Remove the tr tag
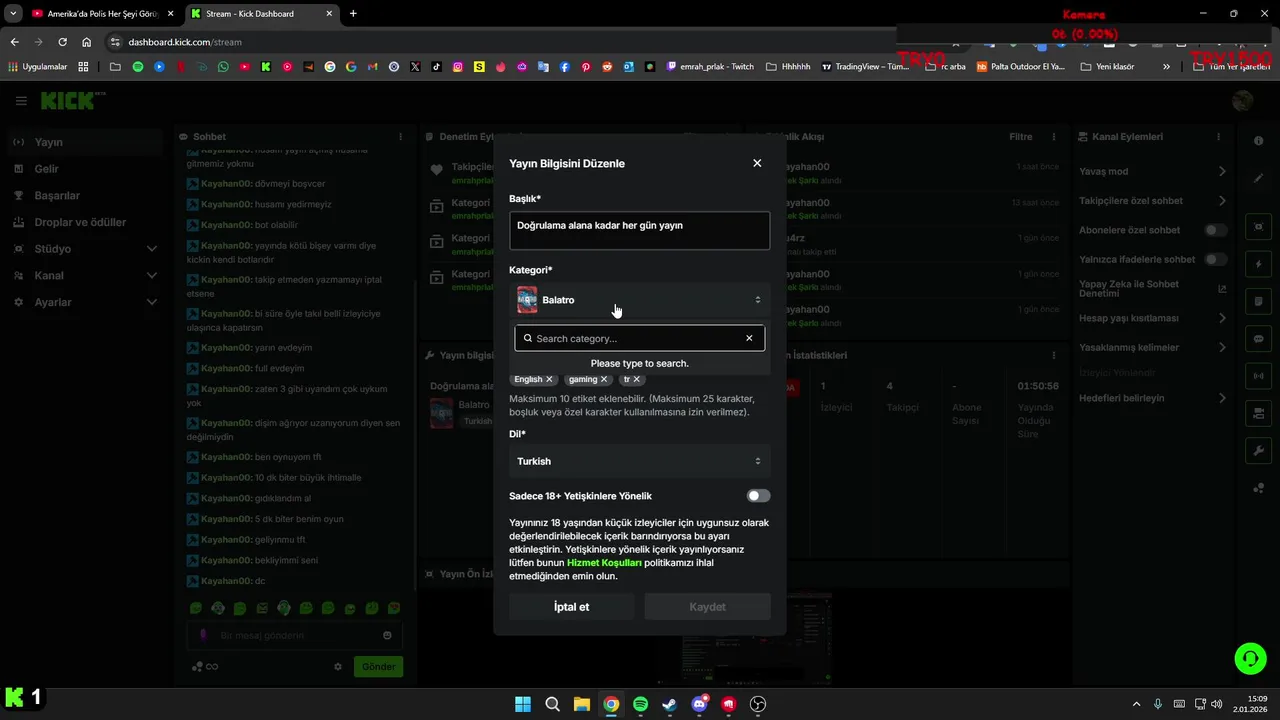The width and height of the screenshot is (1280, 720). point(636,379)
